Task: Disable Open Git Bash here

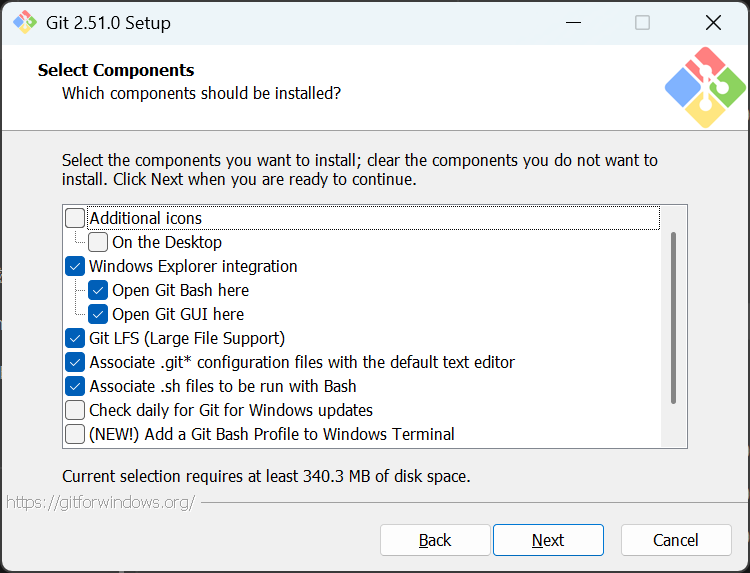Action: [98, 290]
